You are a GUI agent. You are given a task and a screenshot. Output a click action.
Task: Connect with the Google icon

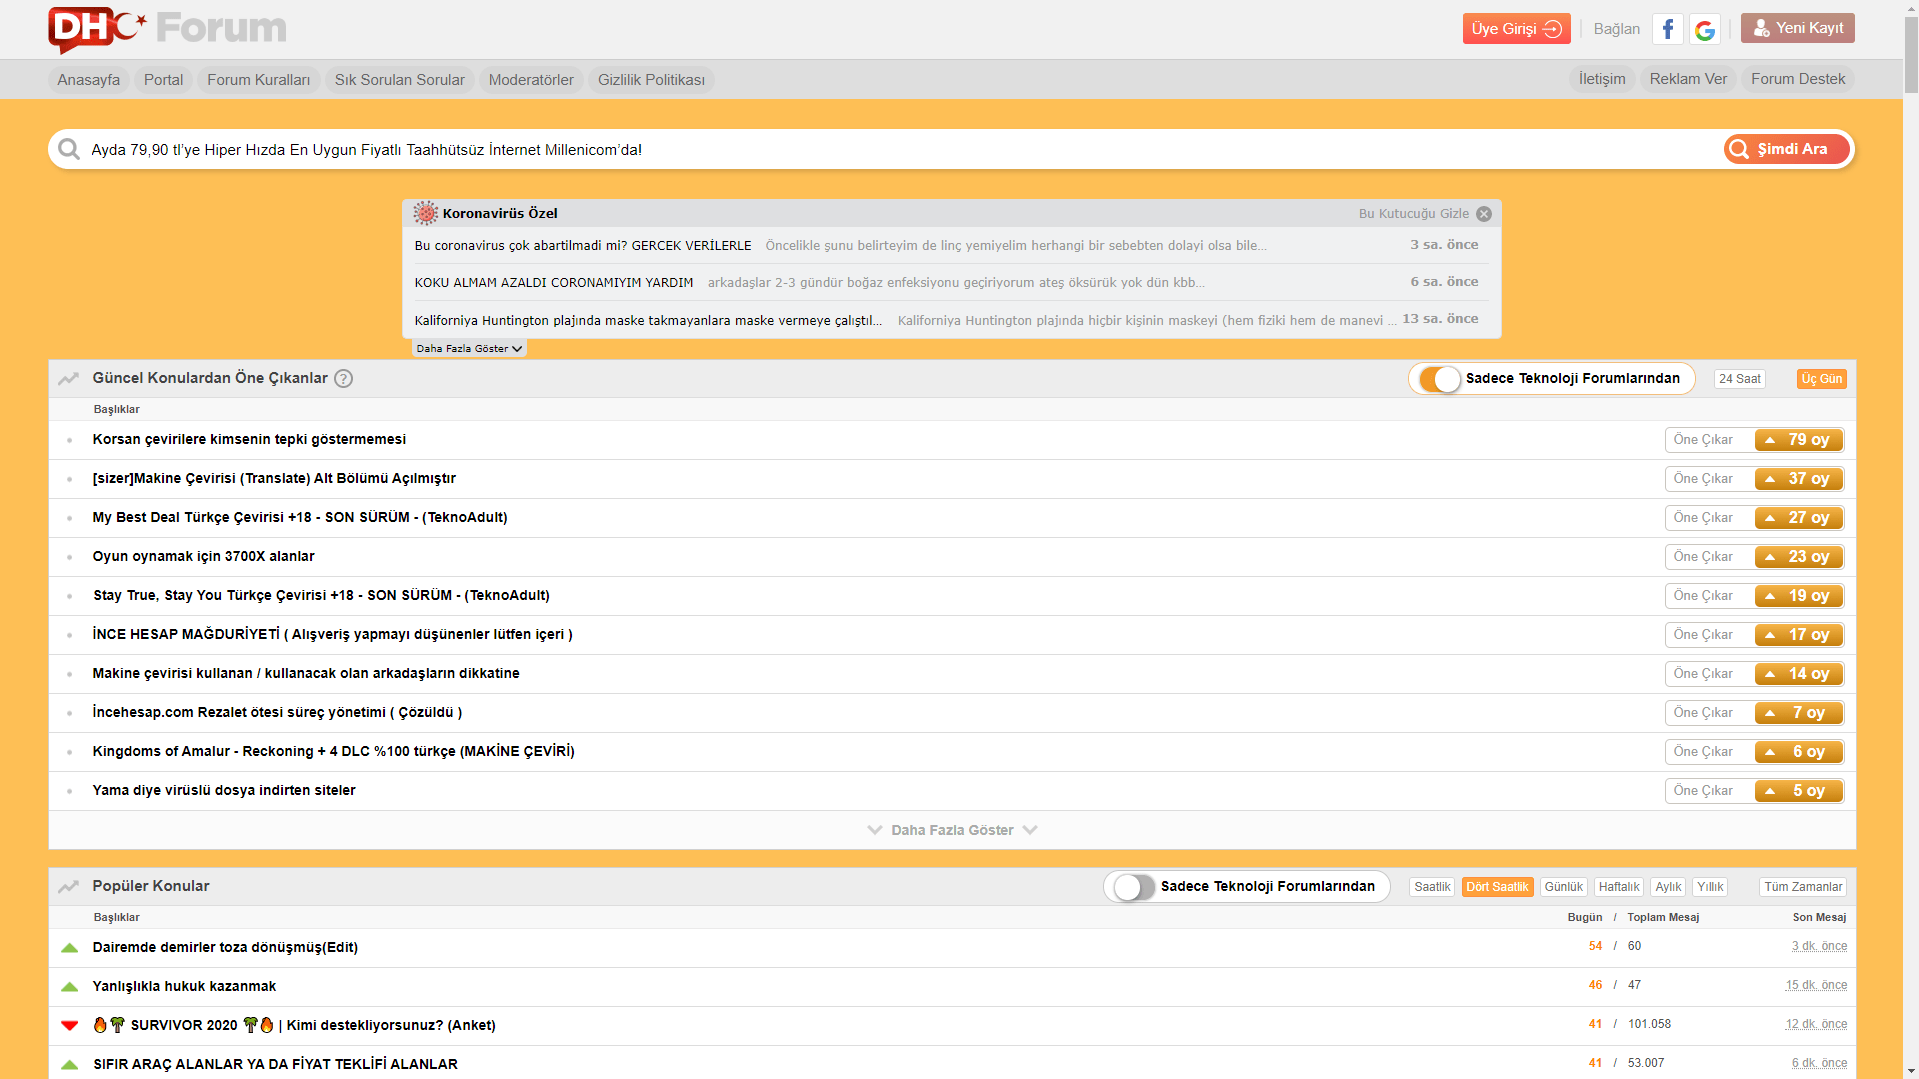pyautogui.click(x=1705, y=29)
